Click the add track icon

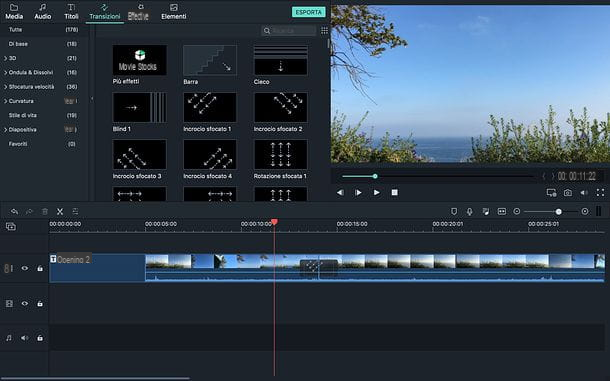11,226
